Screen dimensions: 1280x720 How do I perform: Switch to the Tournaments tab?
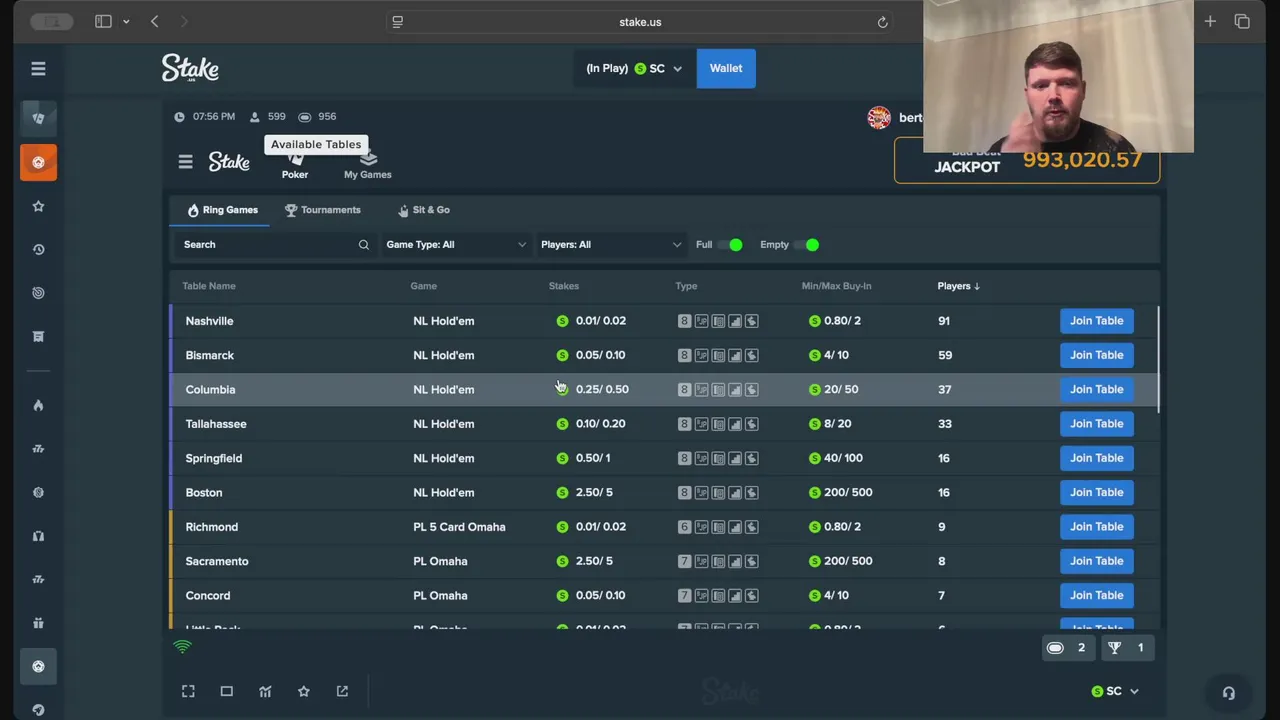tap(322, 210)
